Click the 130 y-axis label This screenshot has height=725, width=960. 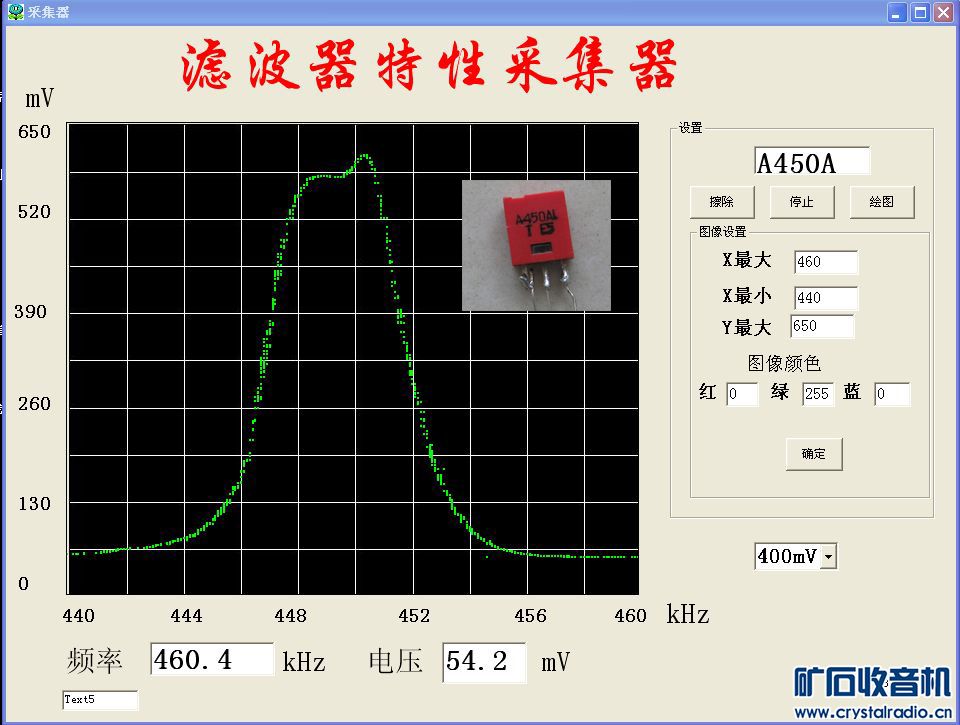coord(34,504)
